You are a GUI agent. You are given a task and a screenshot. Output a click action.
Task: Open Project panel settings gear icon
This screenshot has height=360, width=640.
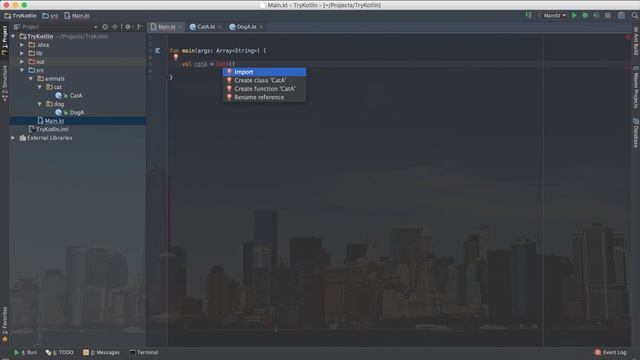tap(128, 27)
